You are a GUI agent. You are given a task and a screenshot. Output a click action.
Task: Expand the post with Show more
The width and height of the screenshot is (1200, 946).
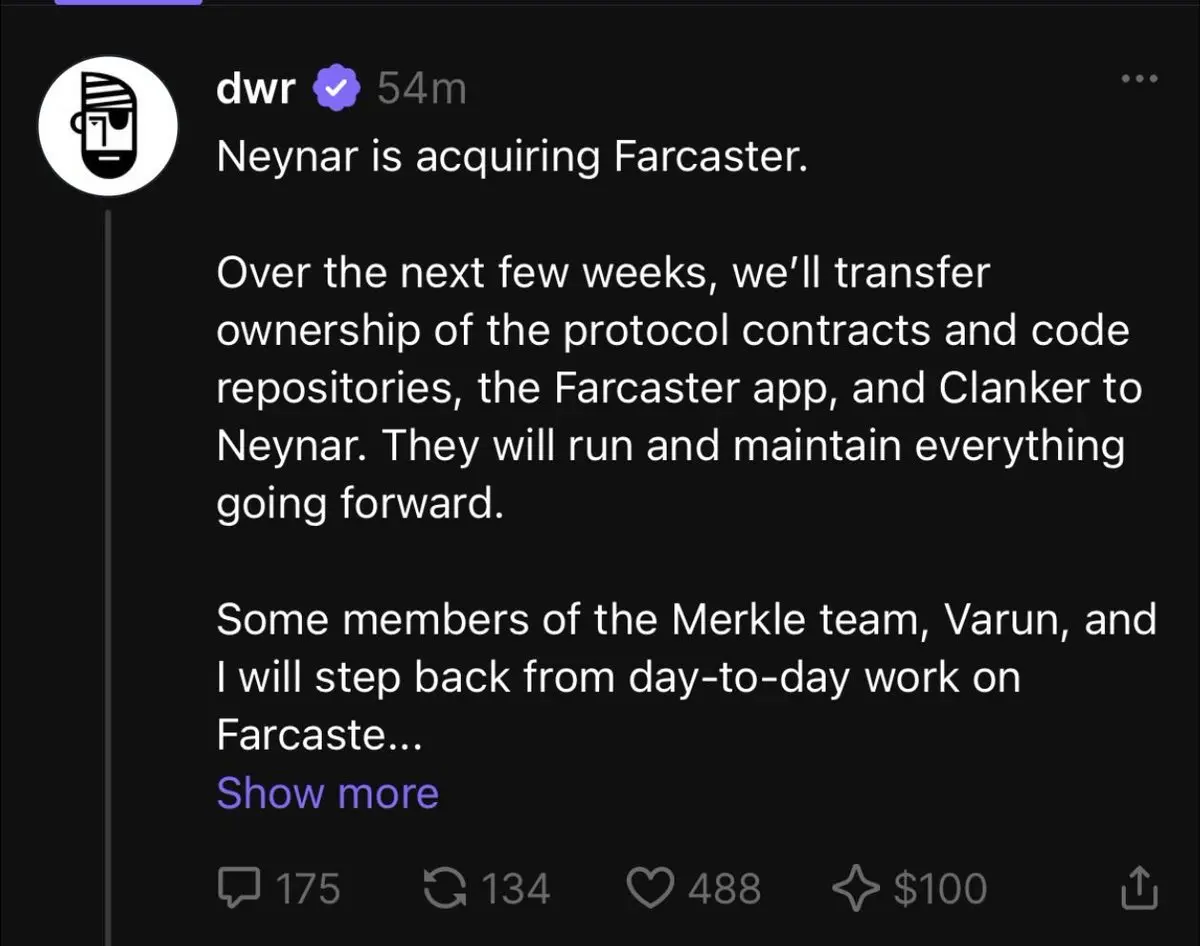pos(327,793)
